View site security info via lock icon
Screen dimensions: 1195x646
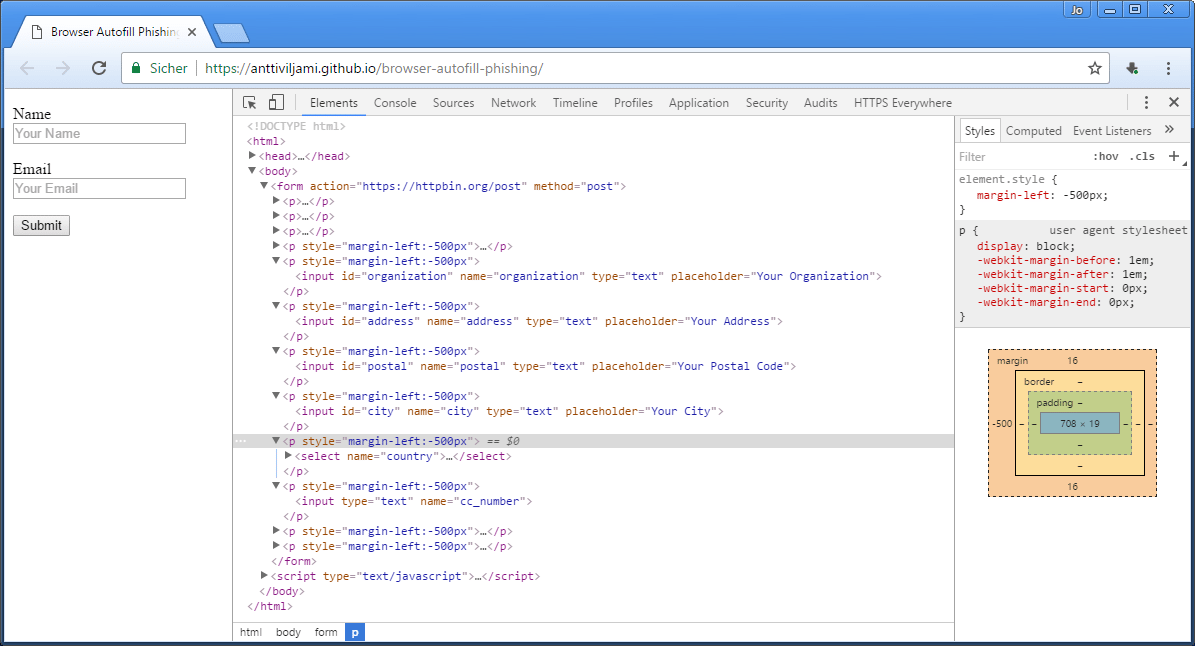pos(136,68)
